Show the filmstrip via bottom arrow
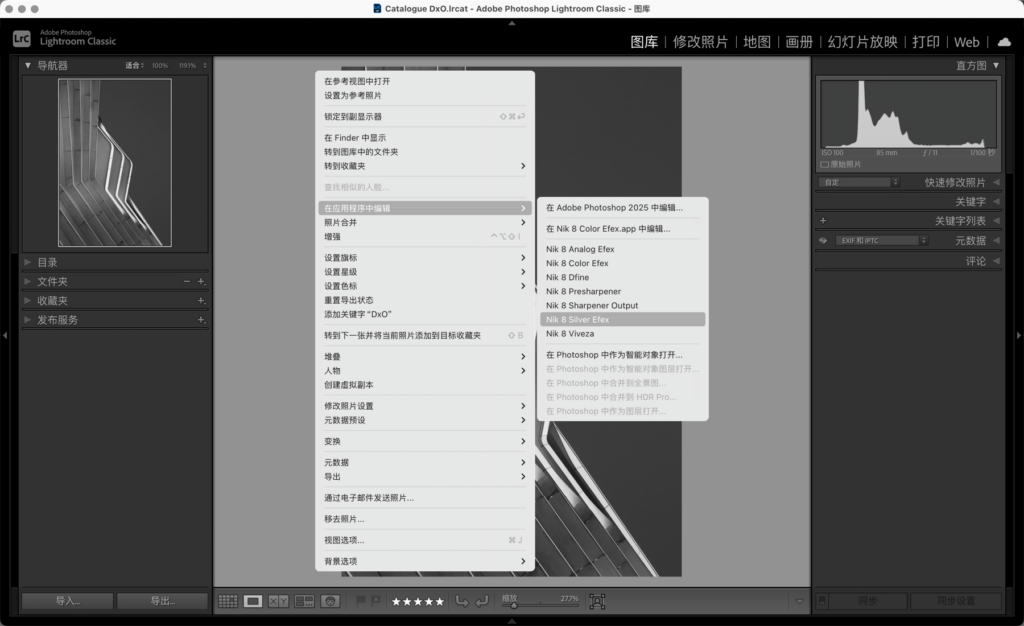This screenshot has height=626, width=1024. pos(512,621)
